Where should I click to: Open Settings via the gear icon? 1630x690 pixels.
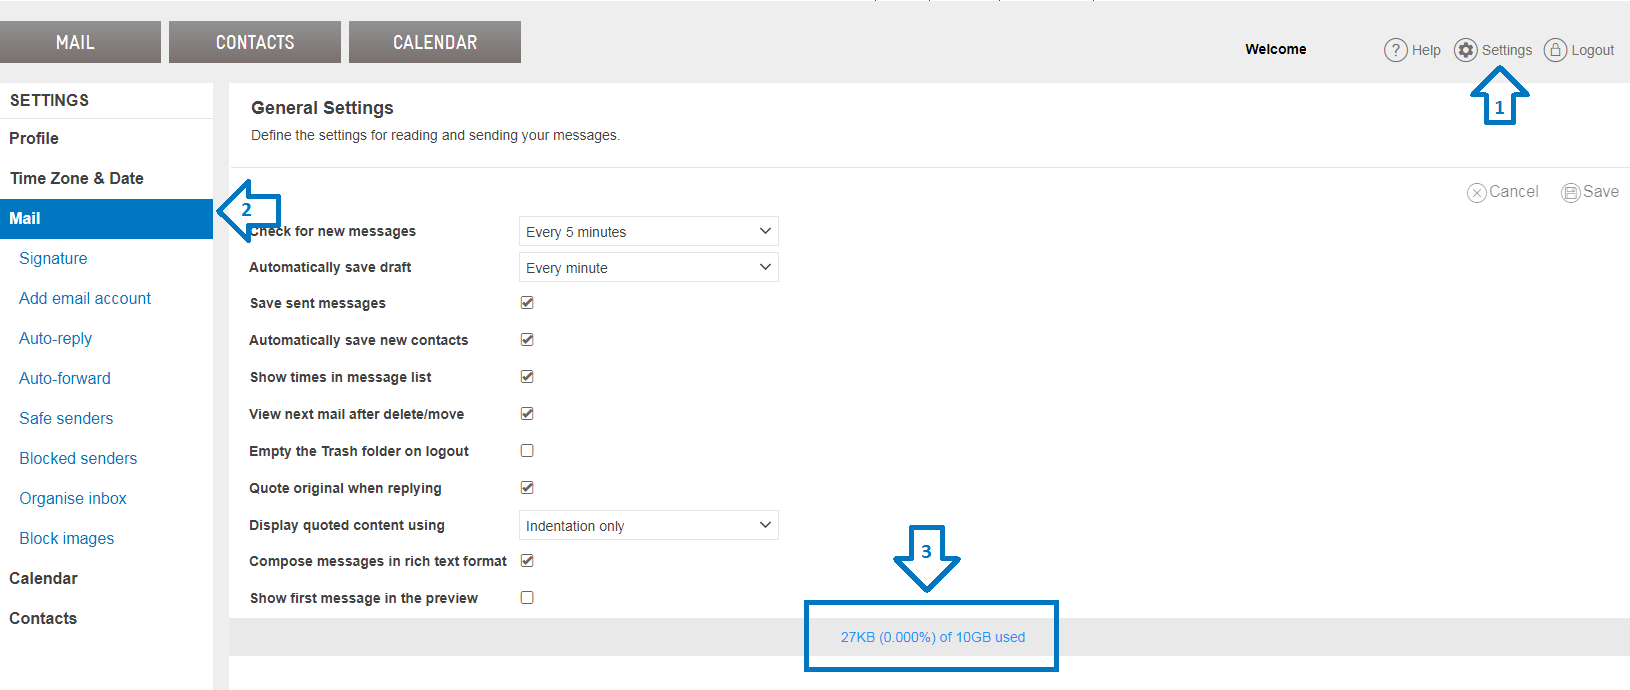pos(1465,50)
